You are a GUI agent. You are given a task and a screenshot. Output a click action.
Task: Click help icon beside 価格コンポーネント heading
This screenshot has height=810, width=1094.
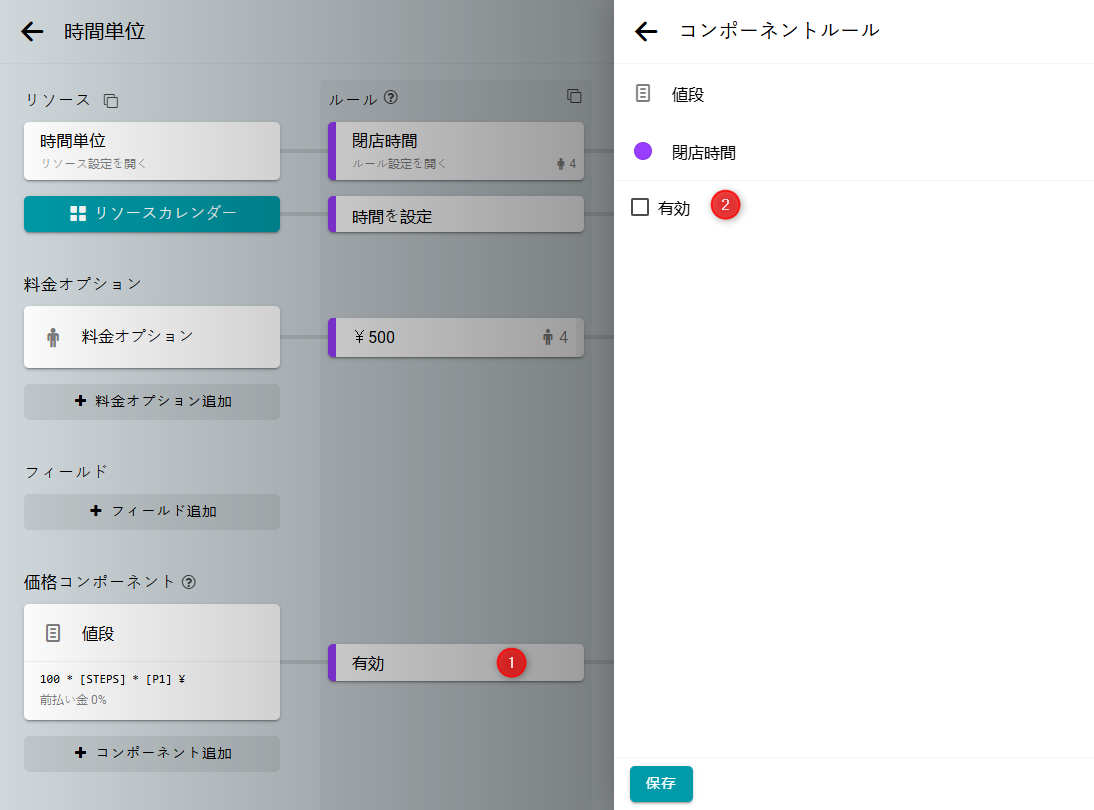click(189, 581)
